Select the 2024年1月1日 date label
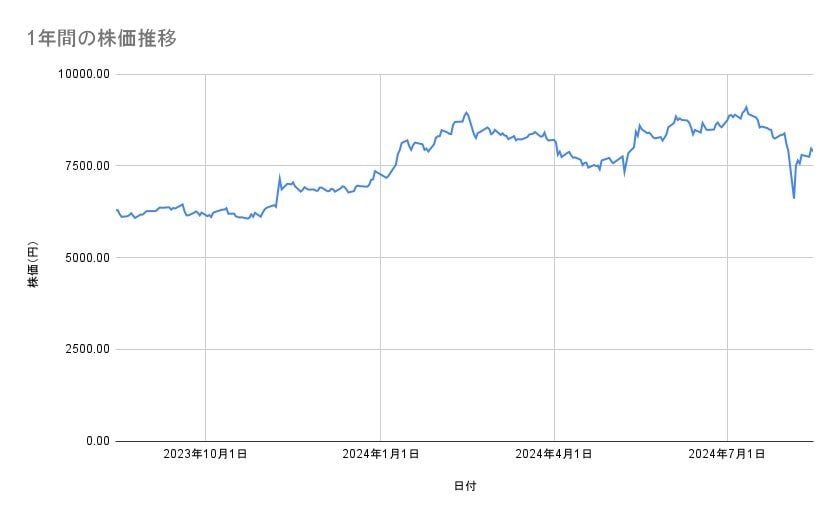Viewport: 839px width, 519px height. click(380, 454)
